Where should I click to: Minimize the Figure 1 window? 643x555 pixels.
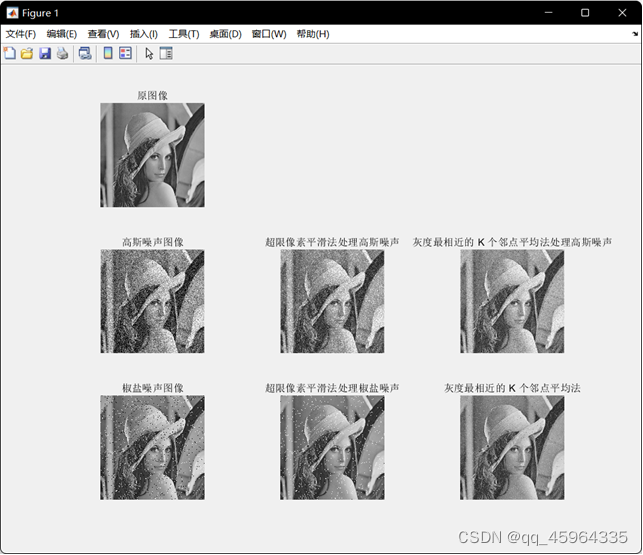[548, 13]
